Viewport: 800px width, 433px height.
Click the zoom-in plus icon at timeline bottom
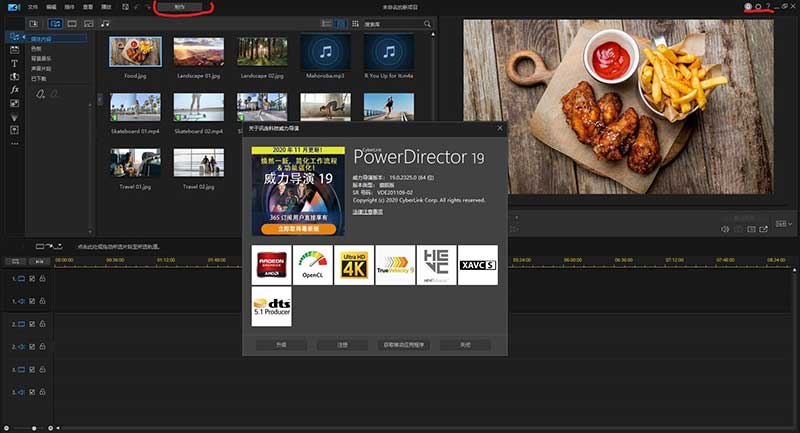[x=51, y=428]
